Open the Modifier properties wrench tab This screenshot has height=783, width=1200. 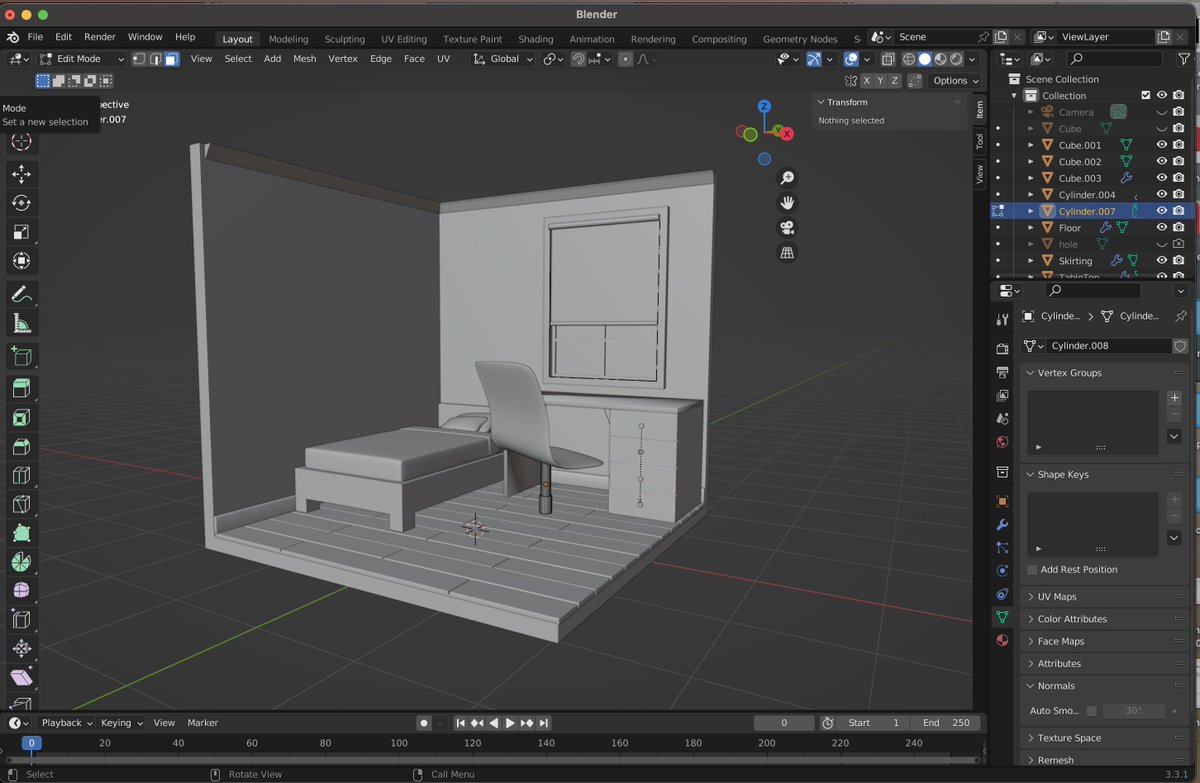(1002, 525)
